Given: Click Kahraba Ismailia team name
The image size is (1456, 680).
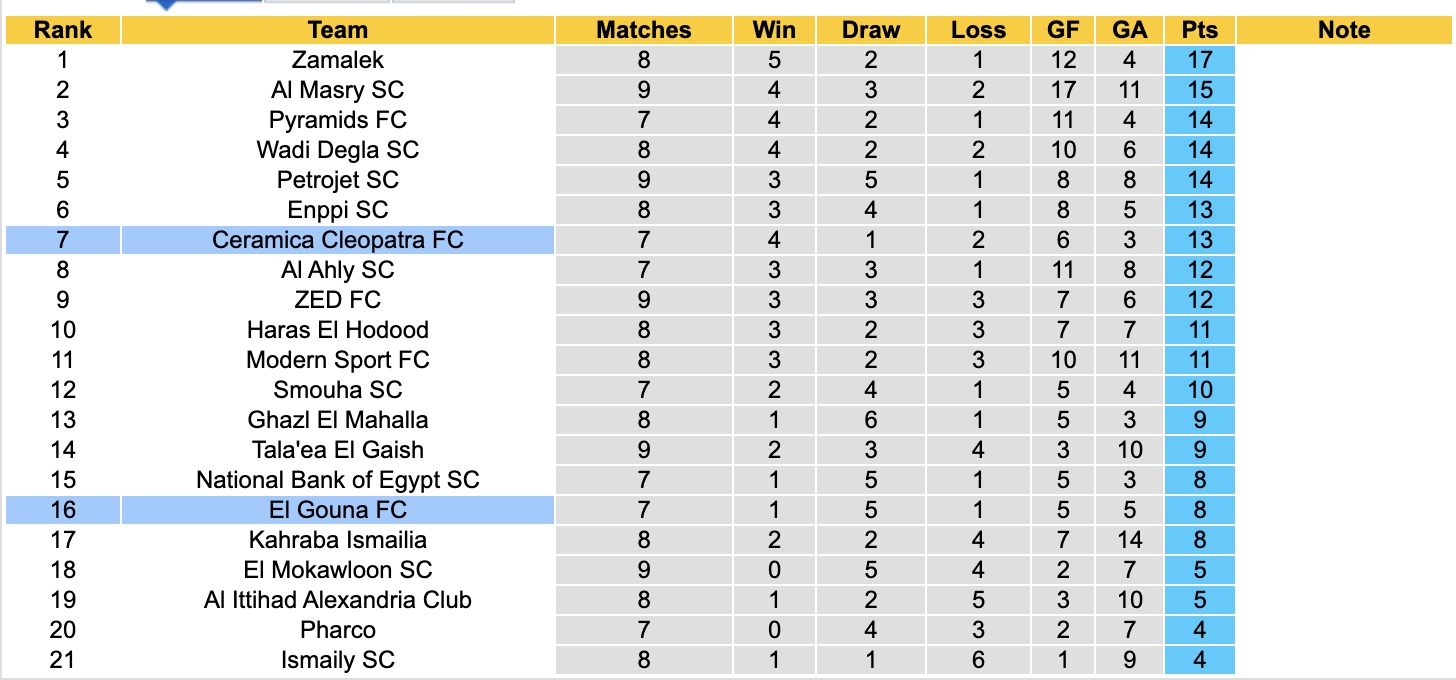Looking at the screenshot, I should (x=338, y=540).
